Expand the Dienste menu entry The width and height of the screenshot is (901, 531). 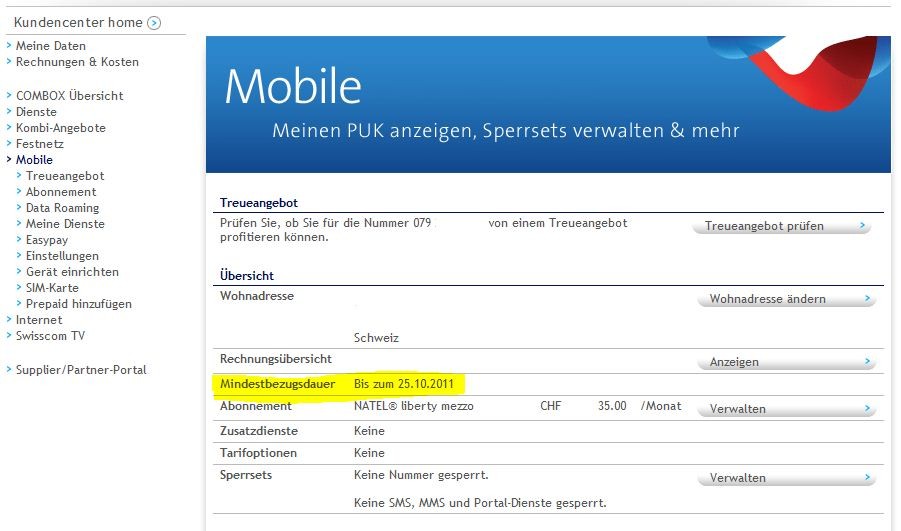pos(36,112)
